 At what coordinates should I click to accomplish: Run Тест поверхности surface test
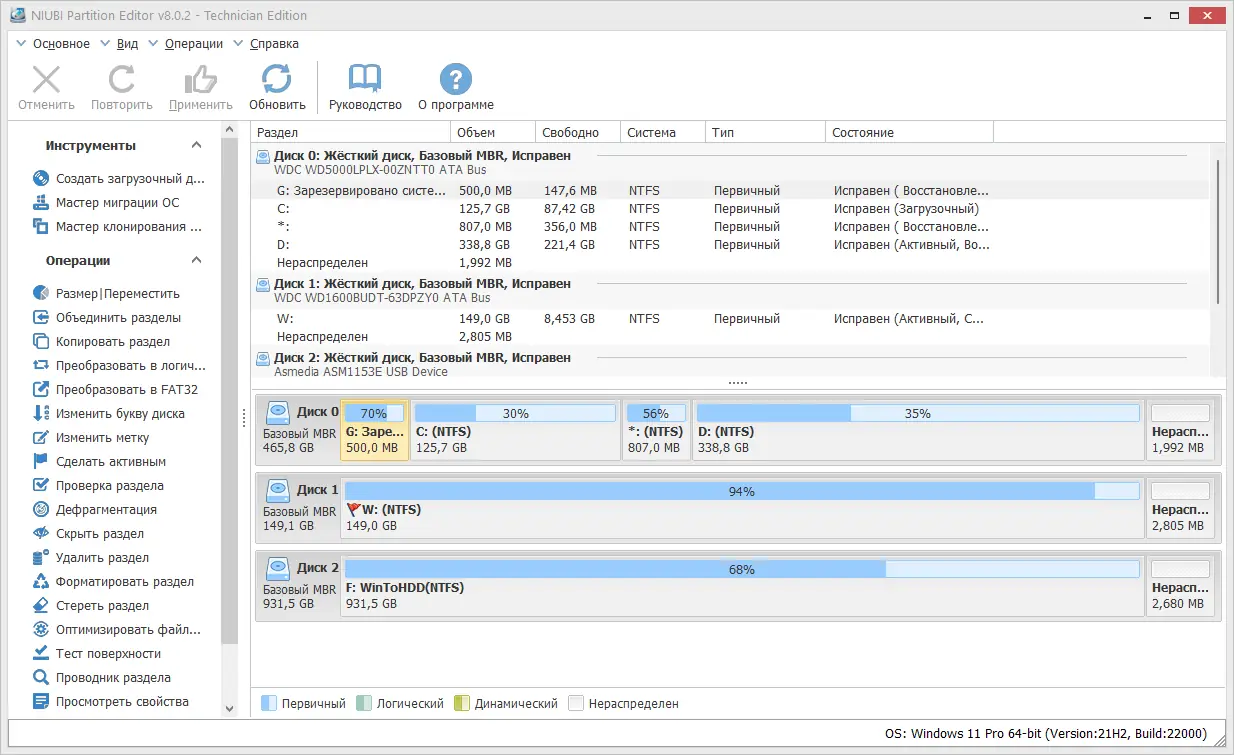pyautogui.click(x=108, y=654)
